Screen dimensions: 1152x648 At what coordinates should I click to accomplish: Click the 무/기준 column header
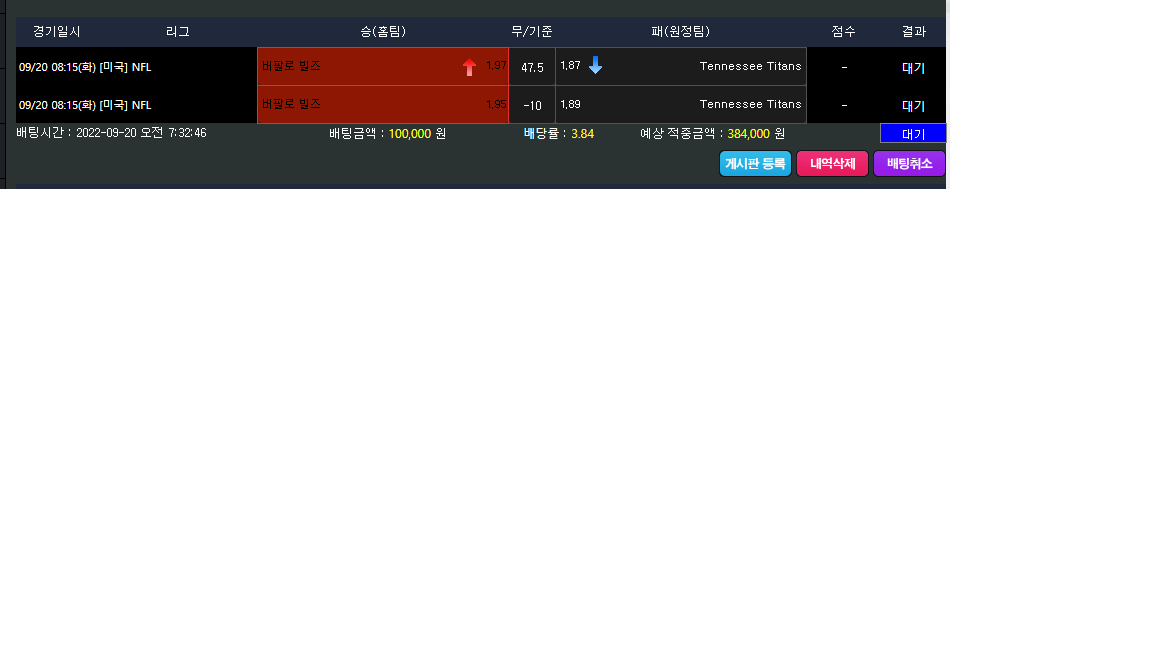tap(532, 32)
